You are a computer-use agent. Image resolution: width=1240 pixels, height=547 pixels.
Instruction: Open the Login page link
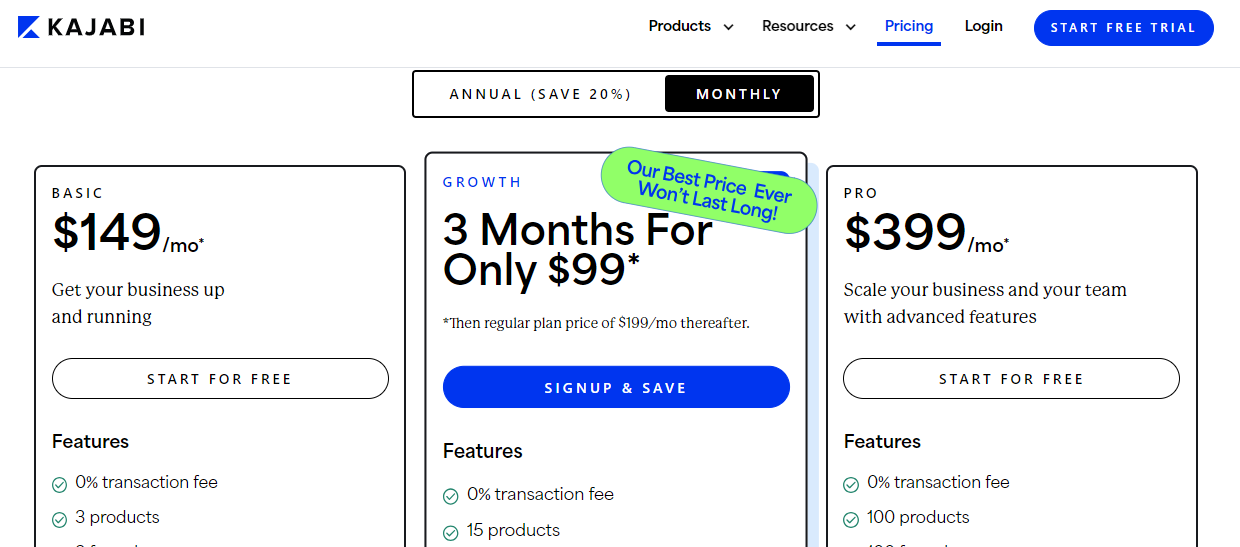point(984,26)
